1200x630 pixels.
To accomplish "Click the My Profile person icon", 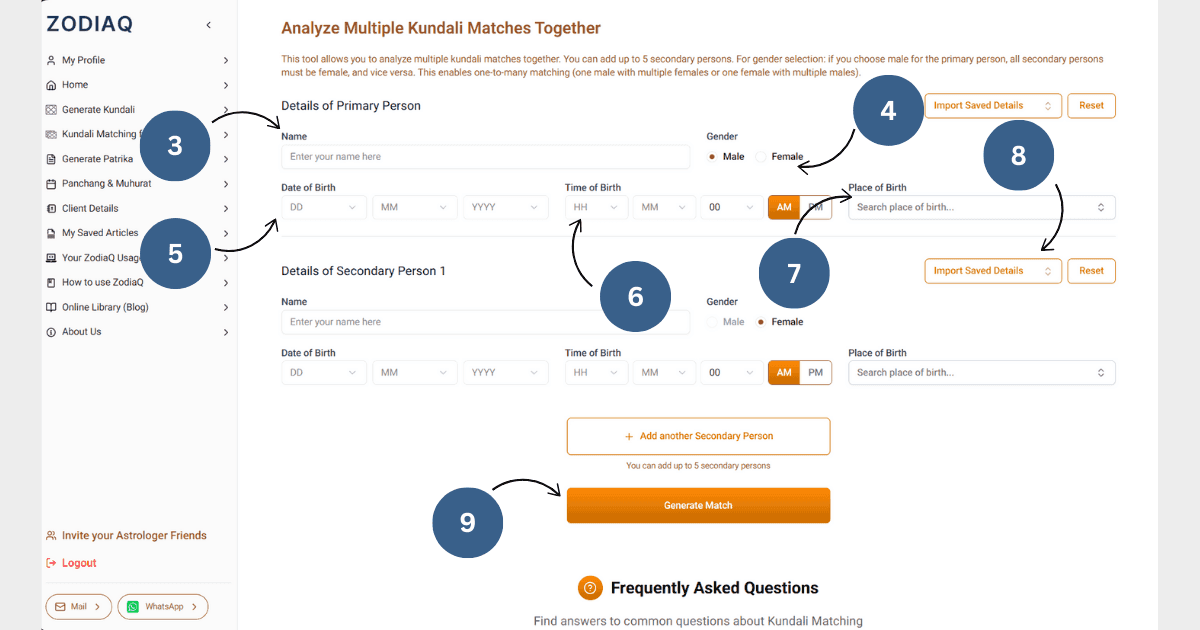I will coord(51,60).
